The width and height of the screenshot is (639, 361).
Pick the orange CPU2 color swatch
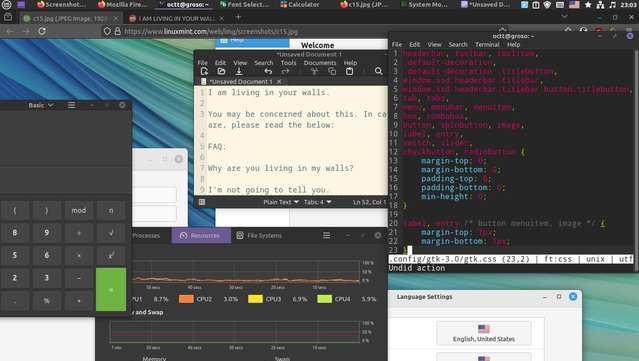[x=186, y=299]
